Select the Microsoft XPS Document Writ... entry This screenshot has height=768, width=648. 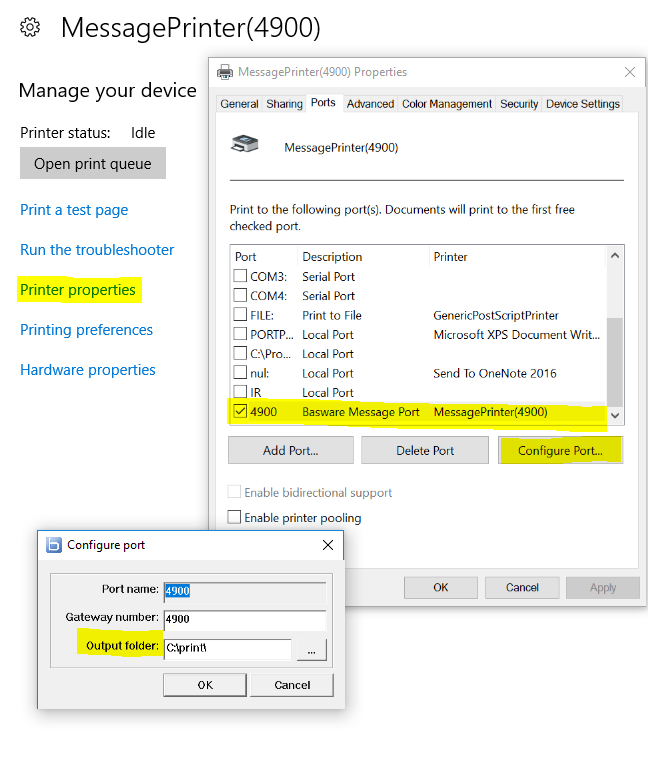(x=516, y=335)
